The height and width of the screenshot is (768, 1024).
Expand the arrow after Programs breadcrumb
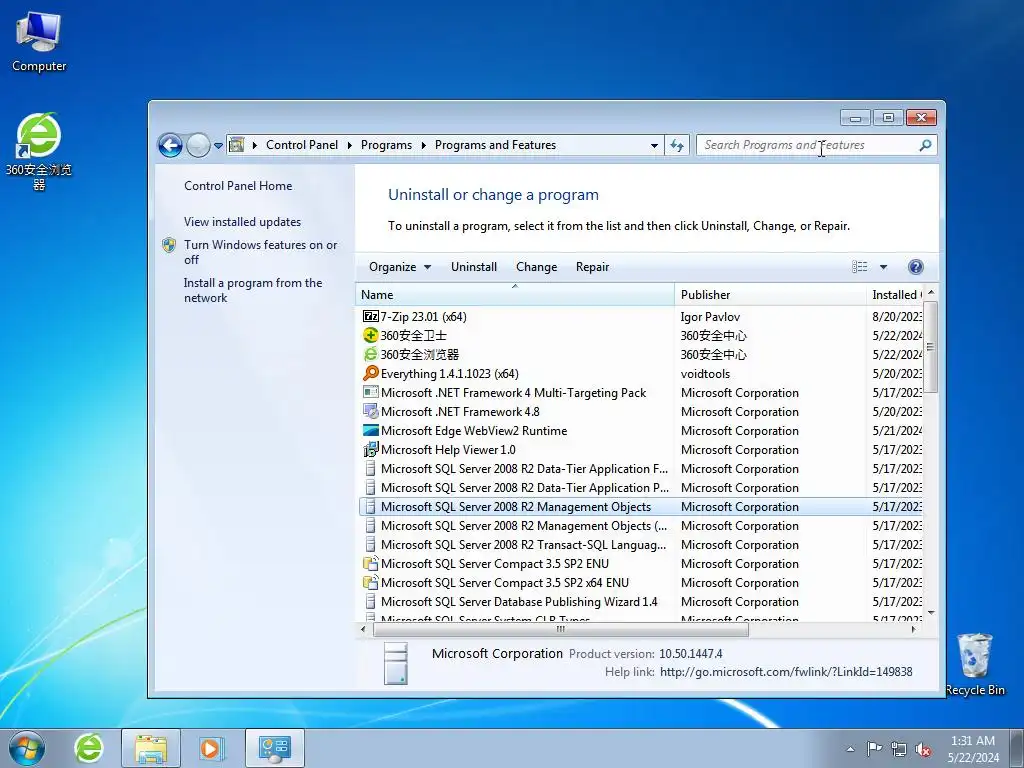point(423,145)
